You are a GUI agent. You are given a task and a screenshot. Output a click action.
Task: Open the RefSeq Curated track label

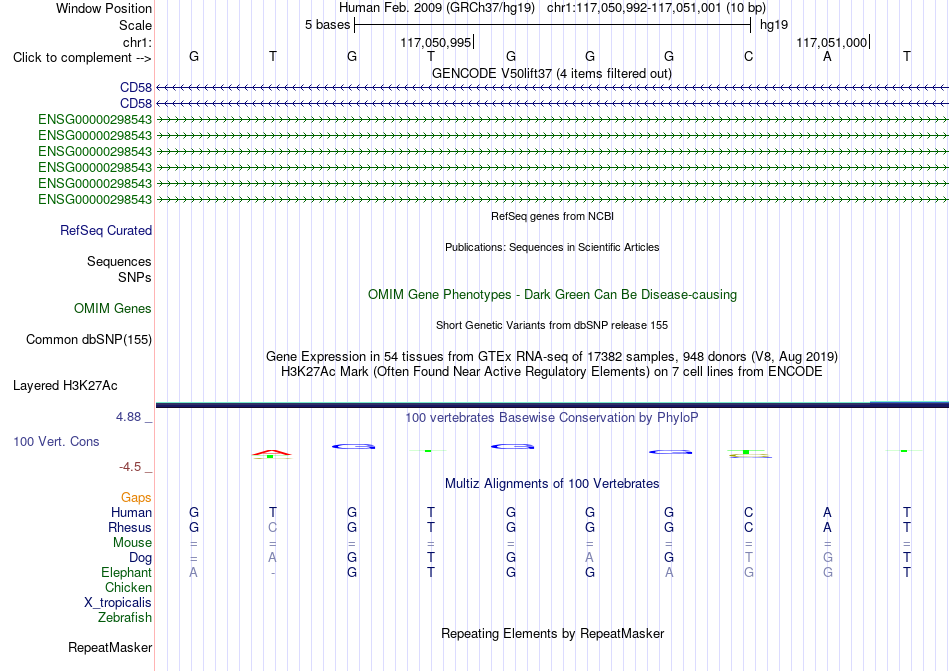click(106, 231)
